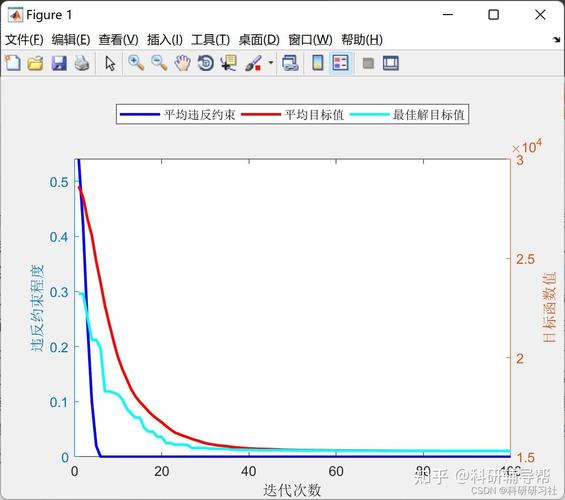Activate the Zoom In magnifier tool
The image size is (565, 500).
[136, 63]
